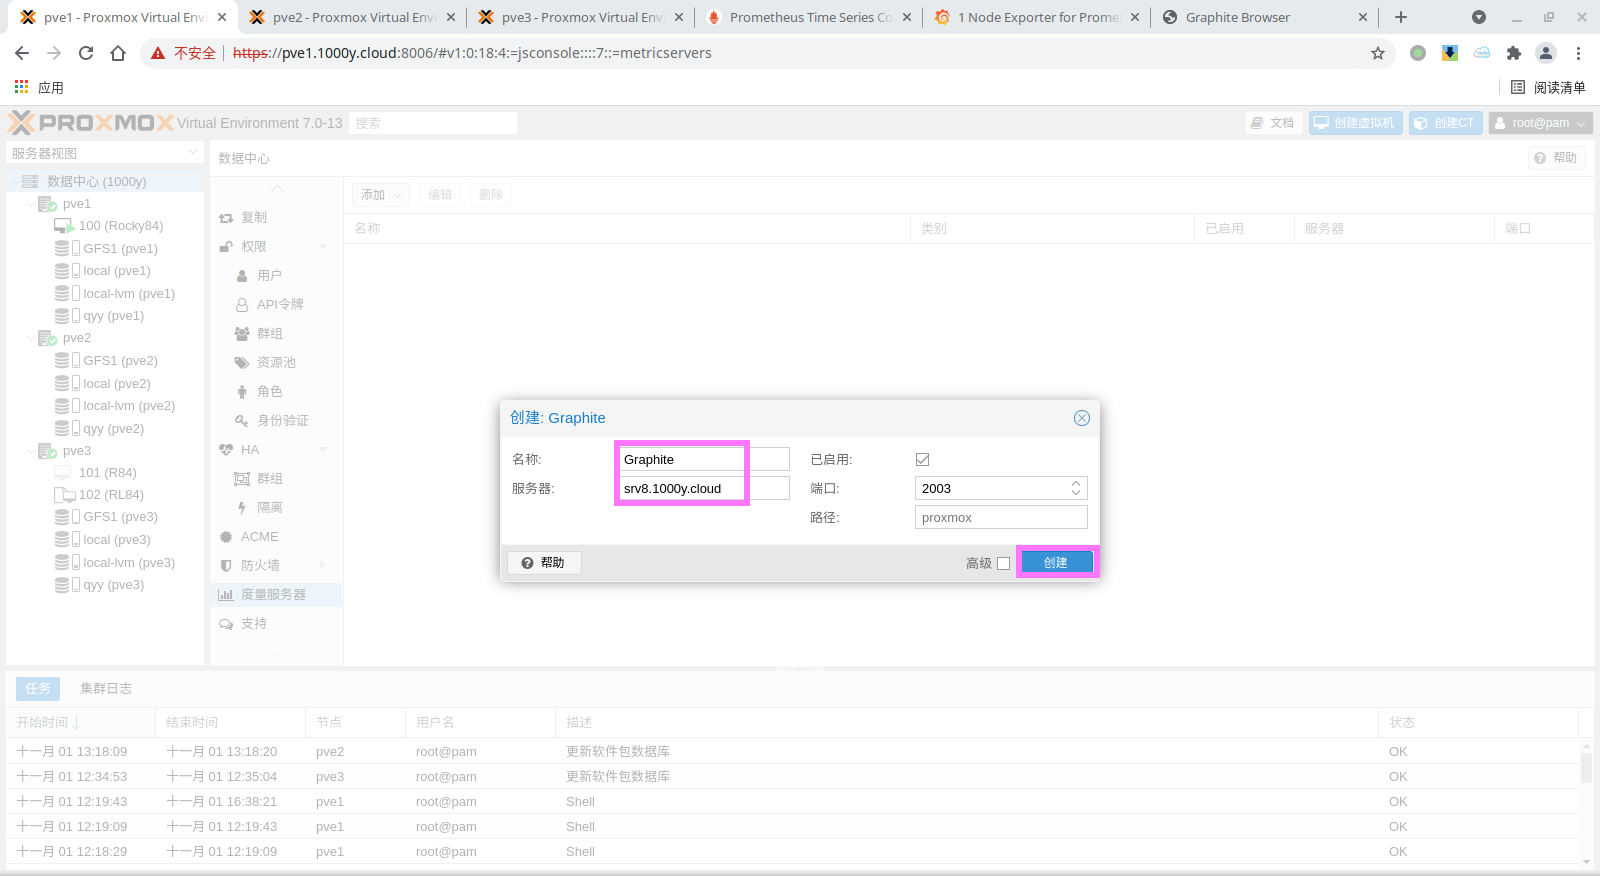The image size is (1600, 876).
Task: Reload the page in browser
Action: point(86,53)
